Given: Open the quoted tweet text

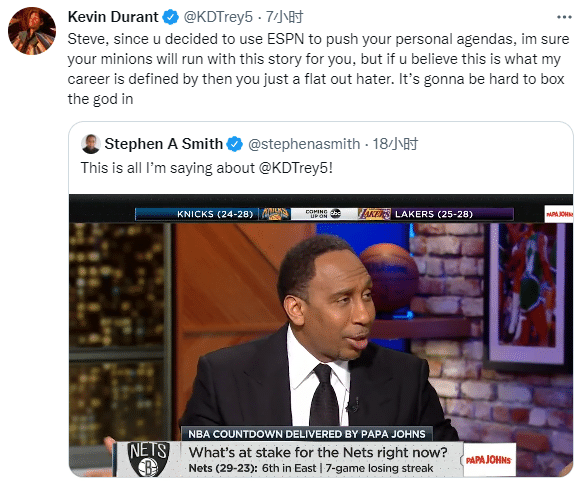Looking at the screenshot, I should (207, 168).
